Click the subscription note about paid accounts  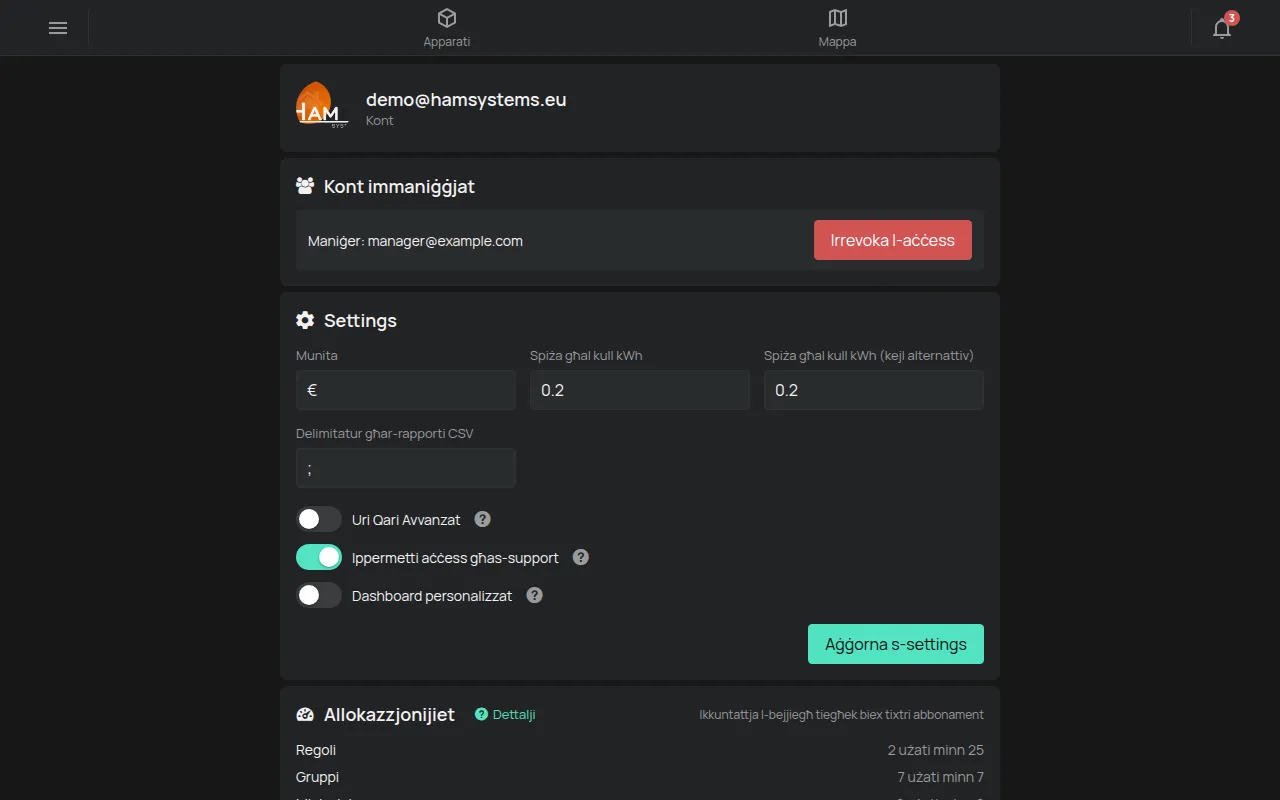click(x=841, y=714)
